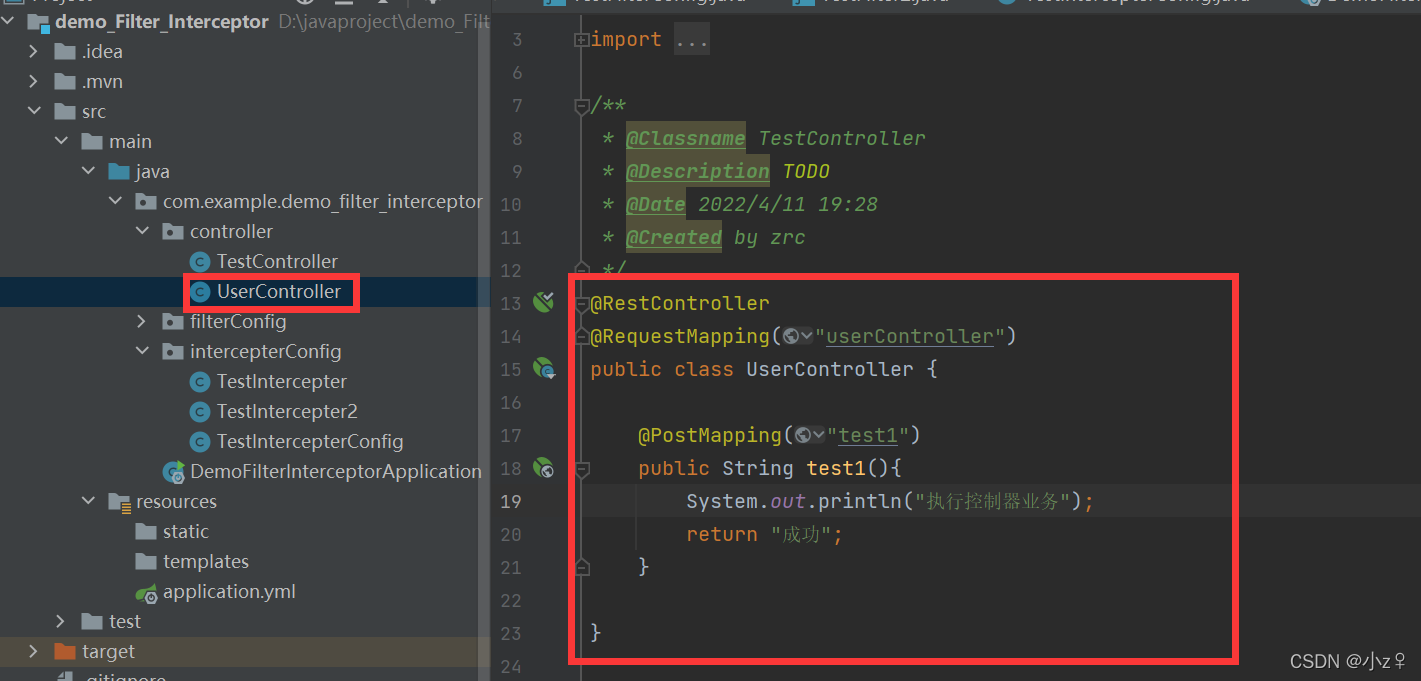Viewport: 1421px width, 681px height.
Task: Open URL globe dropdown in @PostMapping
Action: [811, 435]
